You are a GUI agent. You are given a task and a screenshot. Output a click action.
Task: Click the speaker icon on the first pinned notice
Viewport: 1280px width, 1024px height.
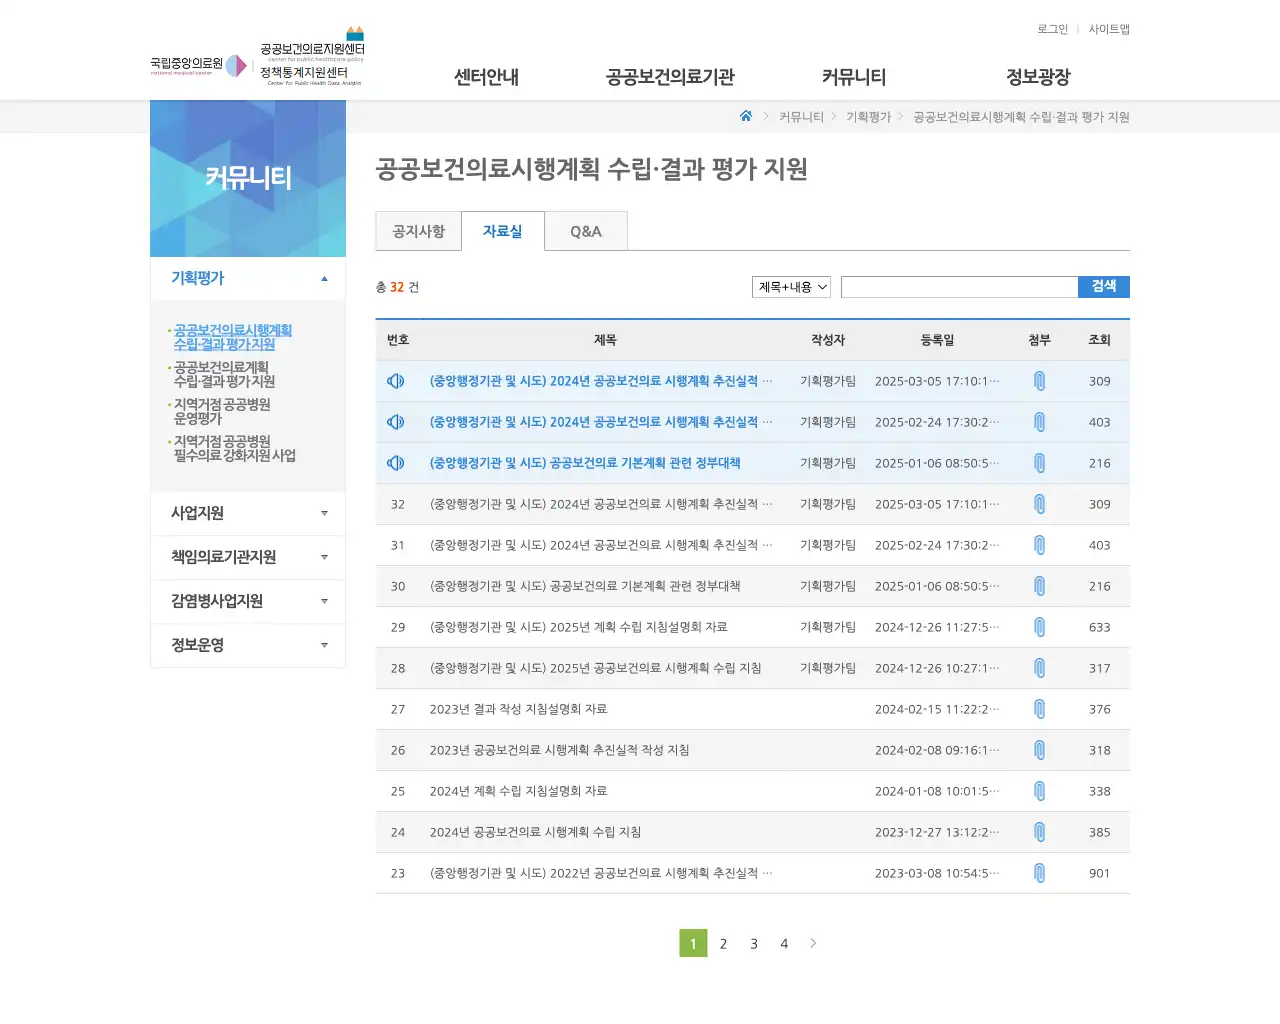(x=397, y=380)
